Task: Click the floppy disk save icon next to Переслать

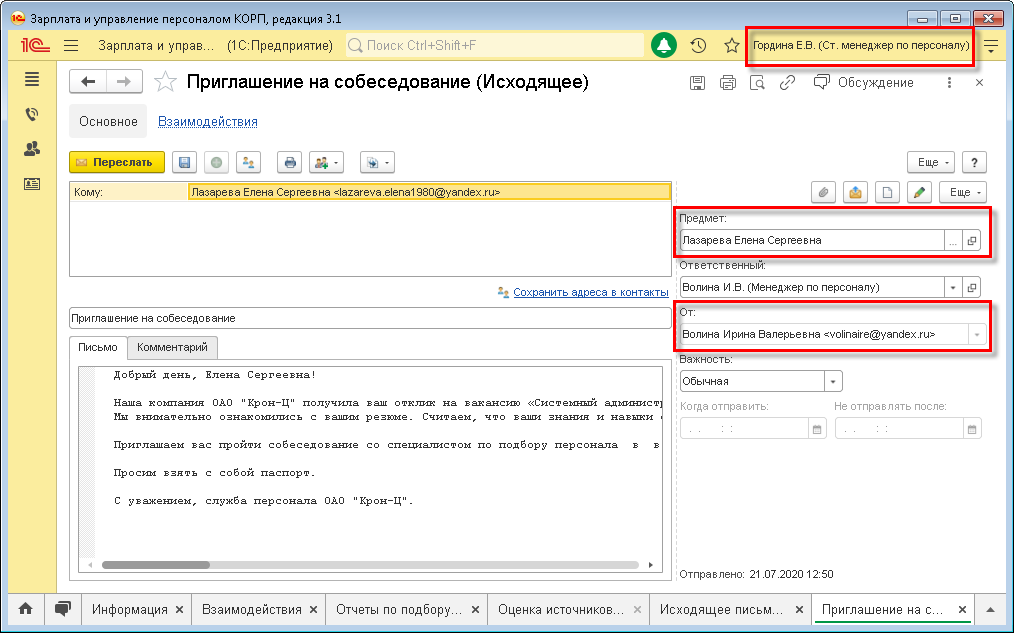Action: [183, 162]
